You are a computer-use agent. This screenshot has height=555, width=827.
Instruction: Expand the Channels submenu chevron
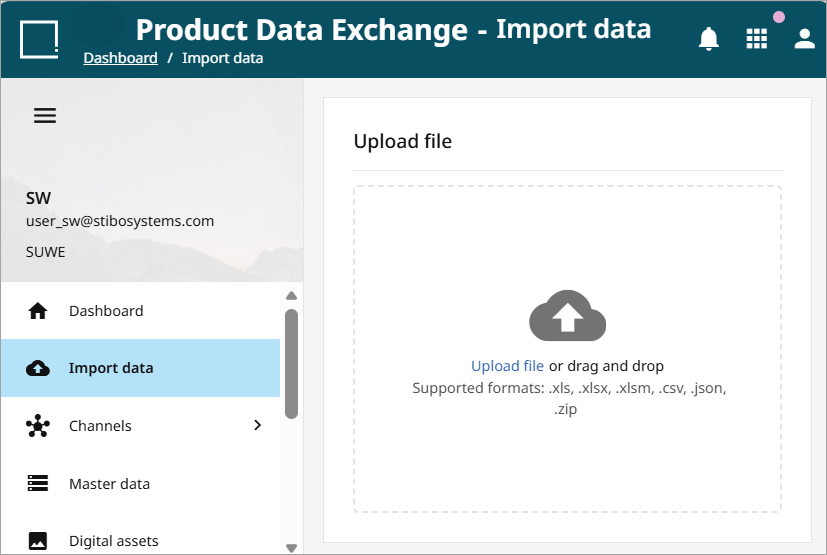[x=257, y=425]
